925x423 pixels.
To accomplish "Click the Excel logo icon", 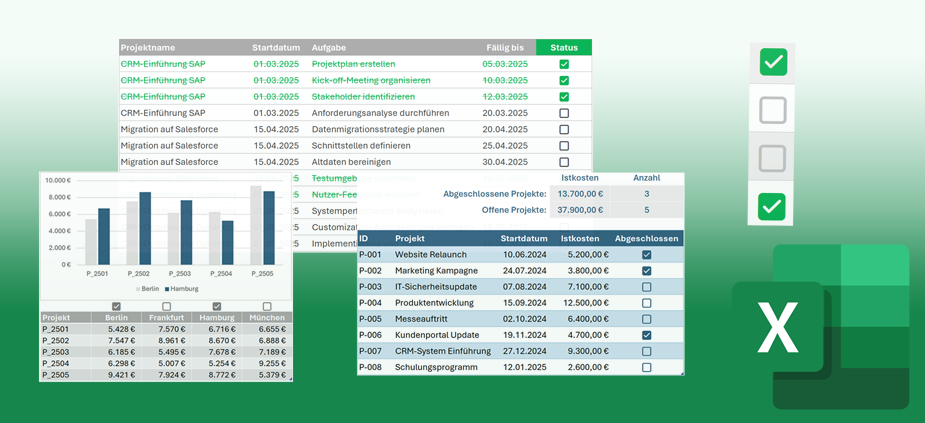I will [820, 328].
